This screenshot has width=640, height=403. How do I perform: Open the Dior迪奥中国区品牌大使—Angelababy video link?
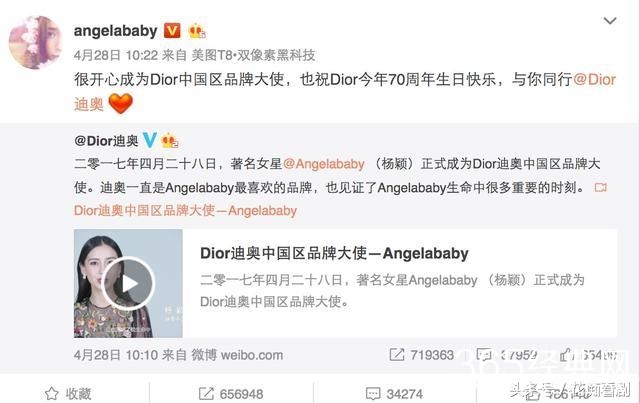(185, 211)
